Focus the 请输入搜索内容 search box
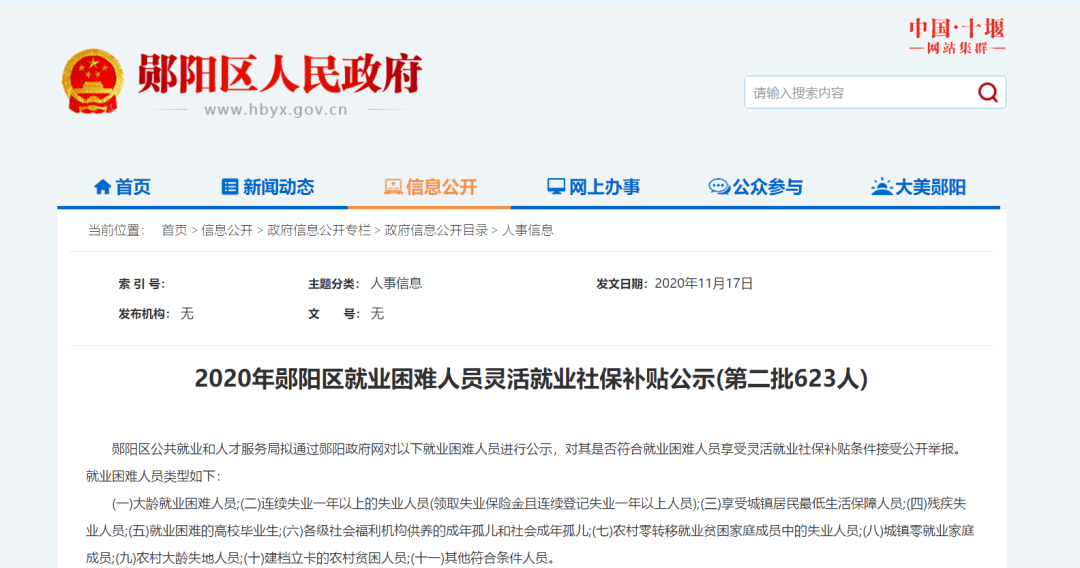The height and width of the screenshot is (568, 1080). click(x=858, y=93)
